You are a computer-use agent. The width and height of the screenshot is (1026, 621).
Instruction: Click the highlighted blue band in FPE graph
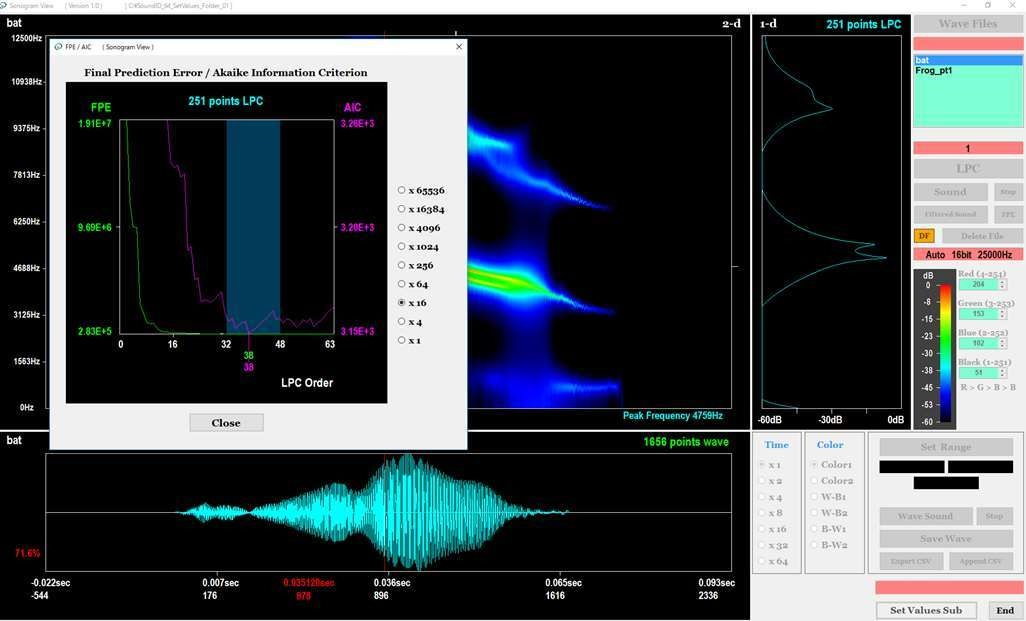(253, 226)
